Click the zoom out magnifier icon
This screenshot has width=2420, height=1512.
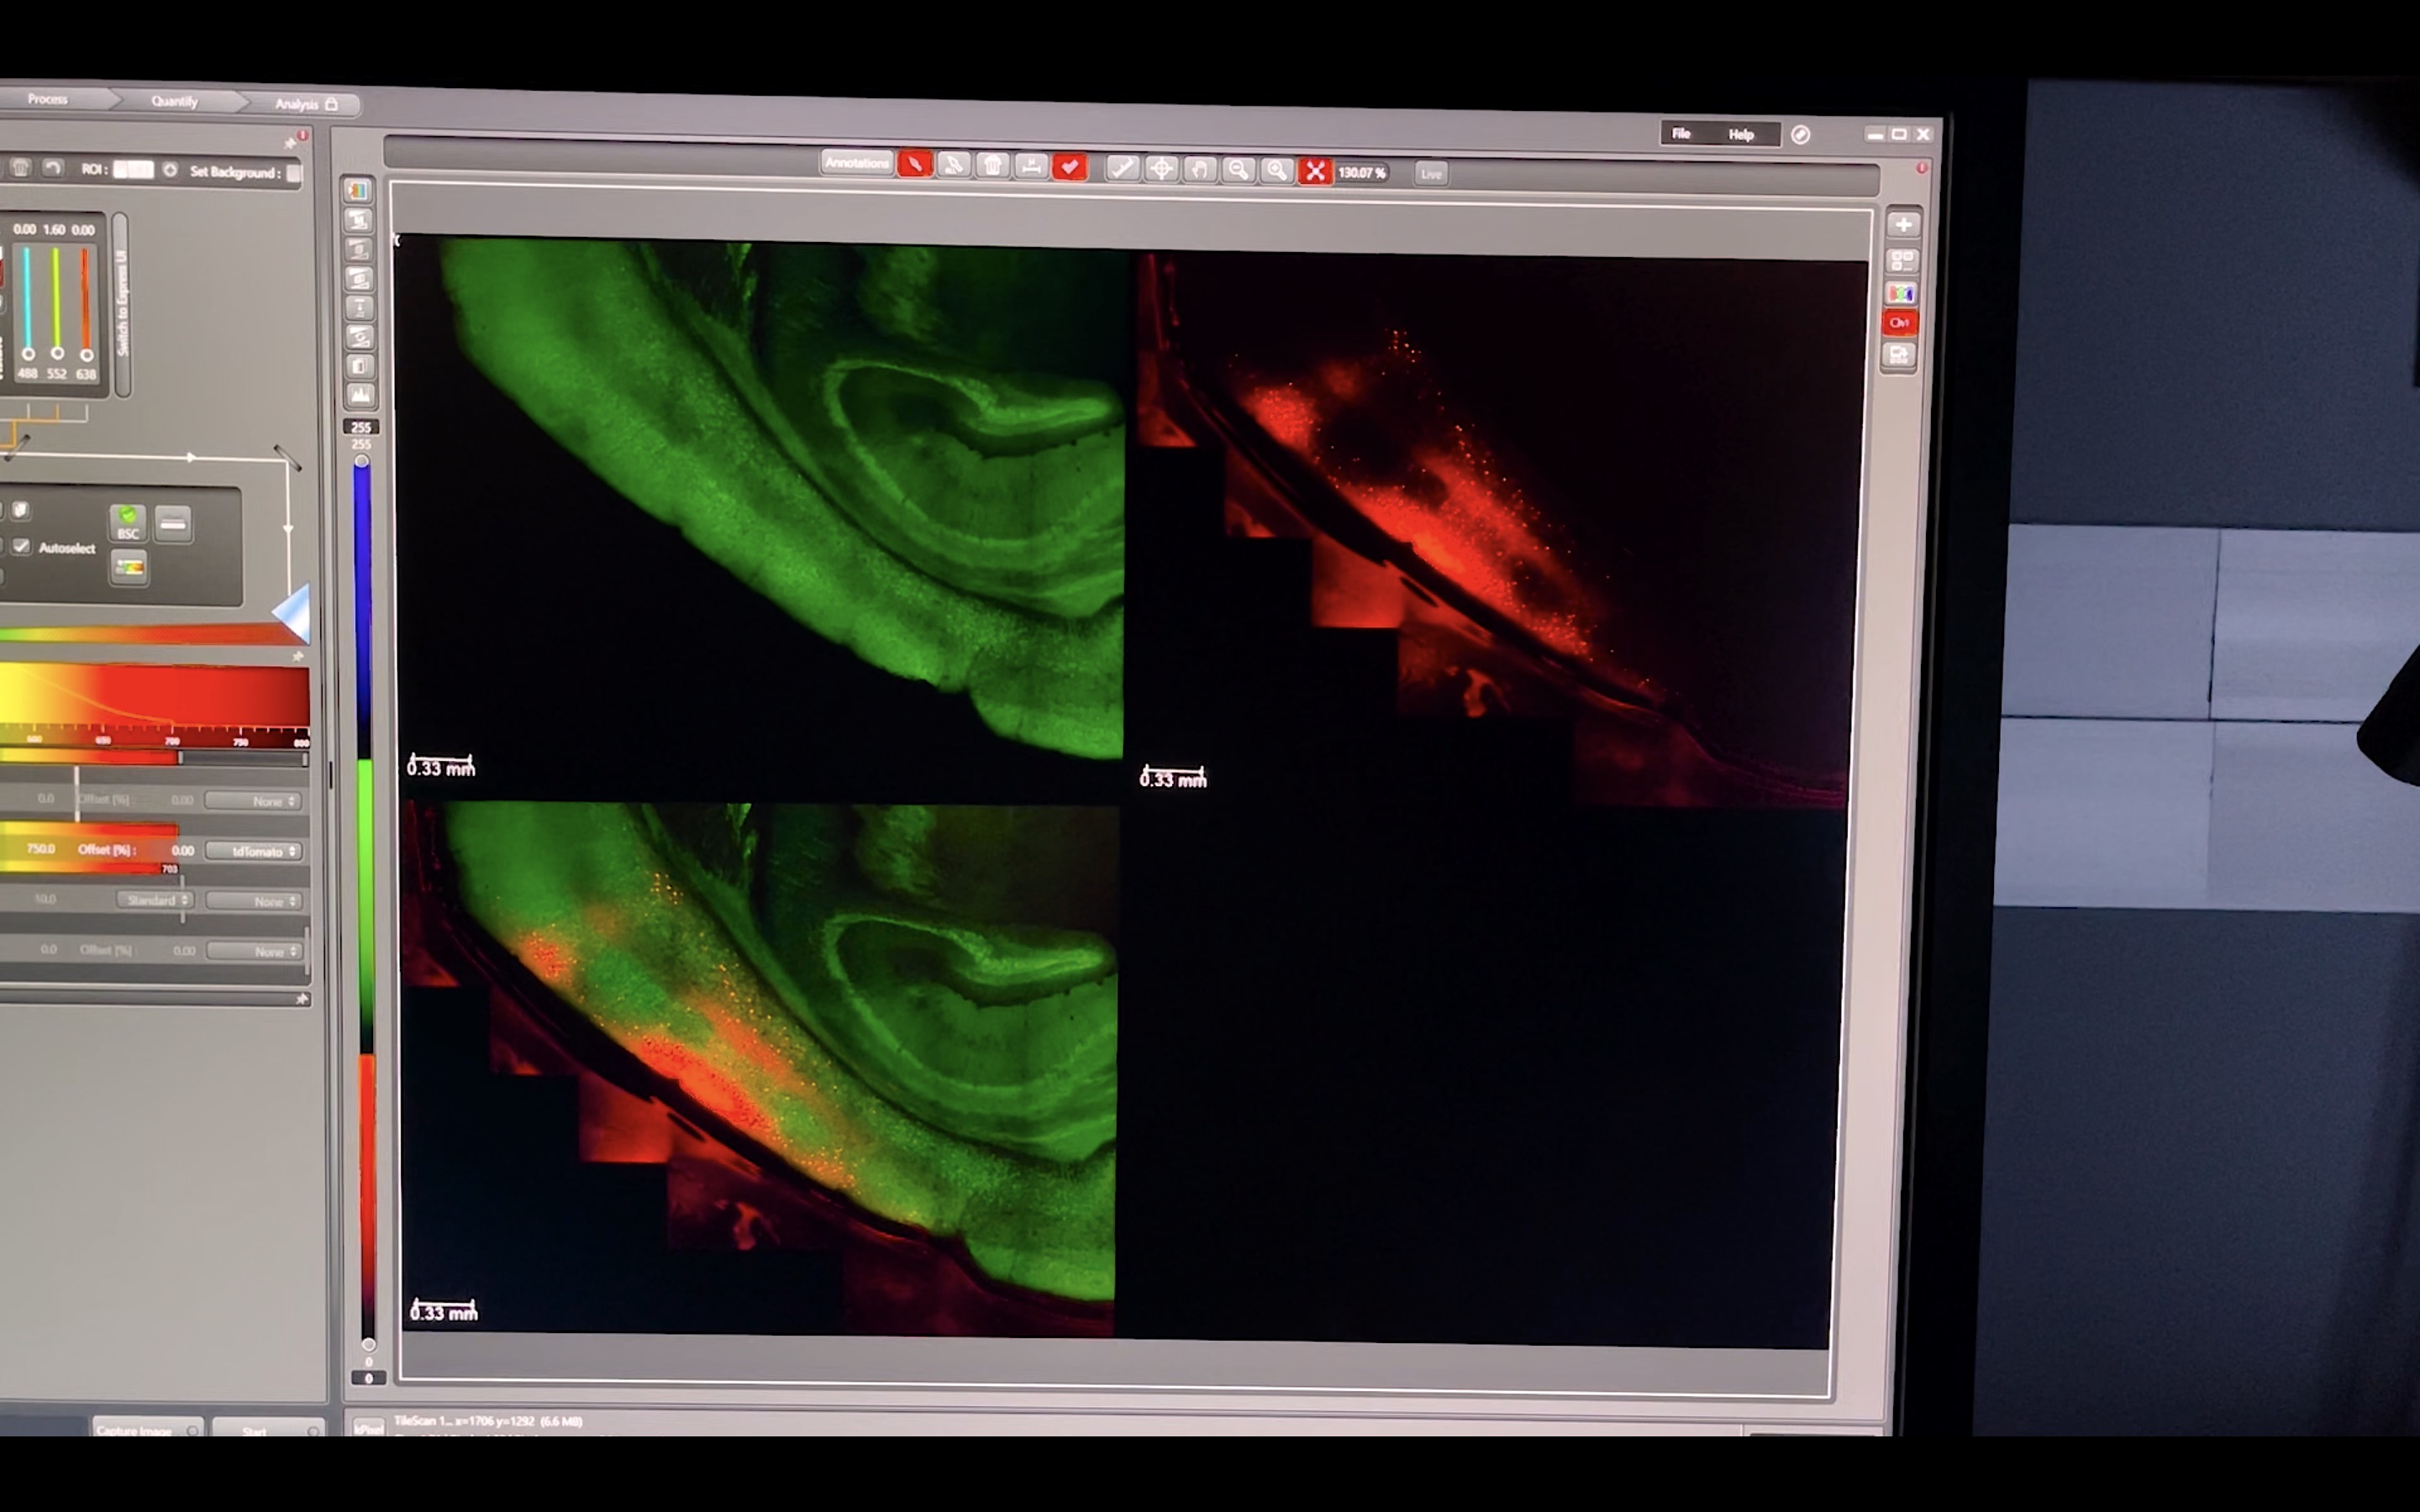click(x=1238, y=170)
